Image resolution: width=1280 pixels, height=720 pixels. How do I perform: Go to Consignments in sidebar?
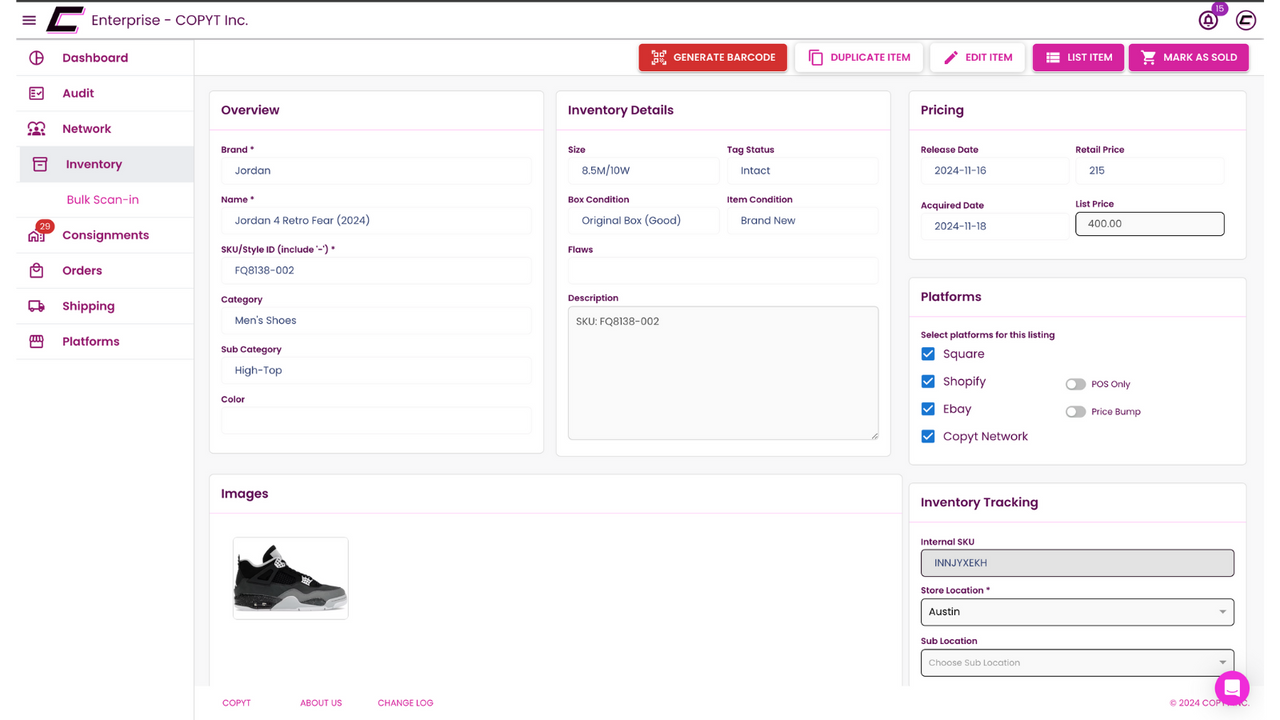click(105, 235)
